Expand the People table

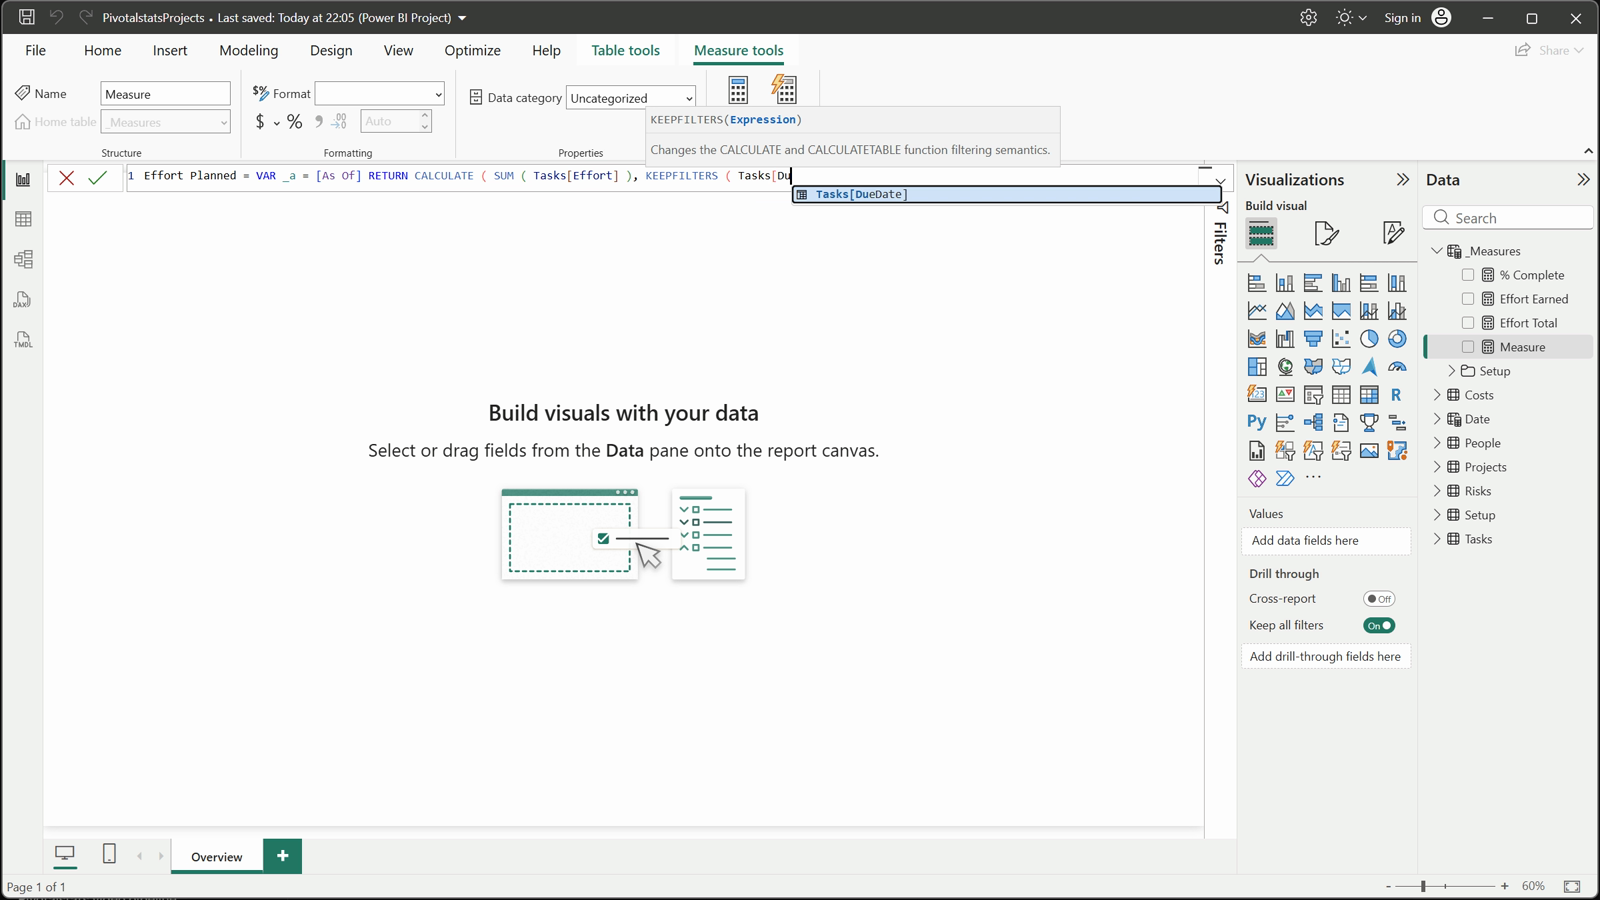point(1437,443)
